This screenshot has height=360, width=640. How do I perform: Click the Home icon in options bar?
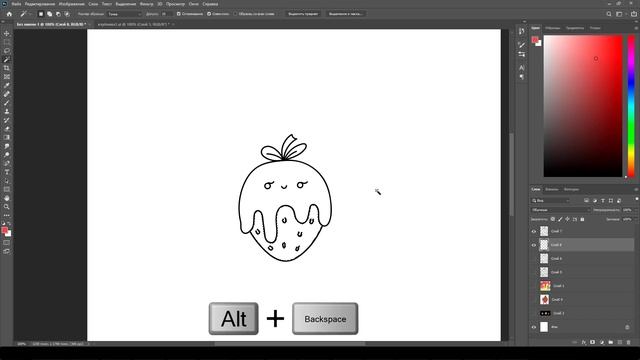tap(9, 14)
